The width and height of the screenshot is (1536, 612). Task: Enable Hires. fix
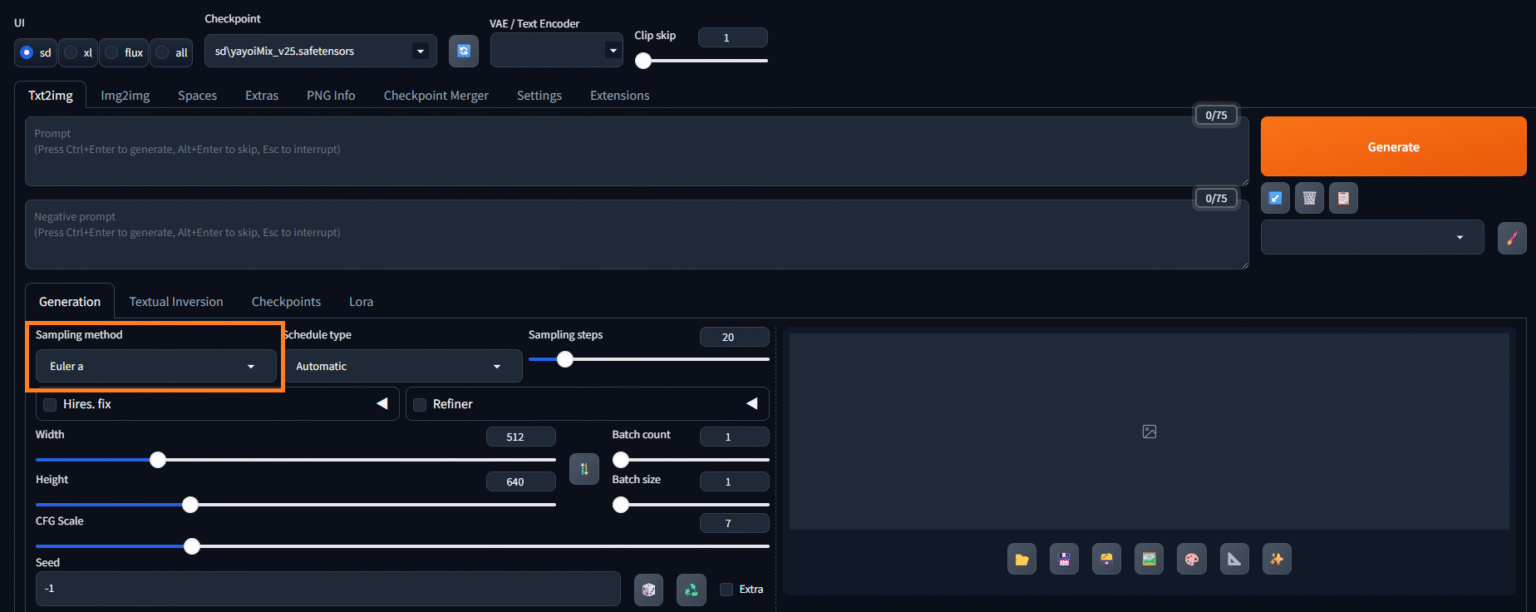pyautogui.click(x=49, y=404)
